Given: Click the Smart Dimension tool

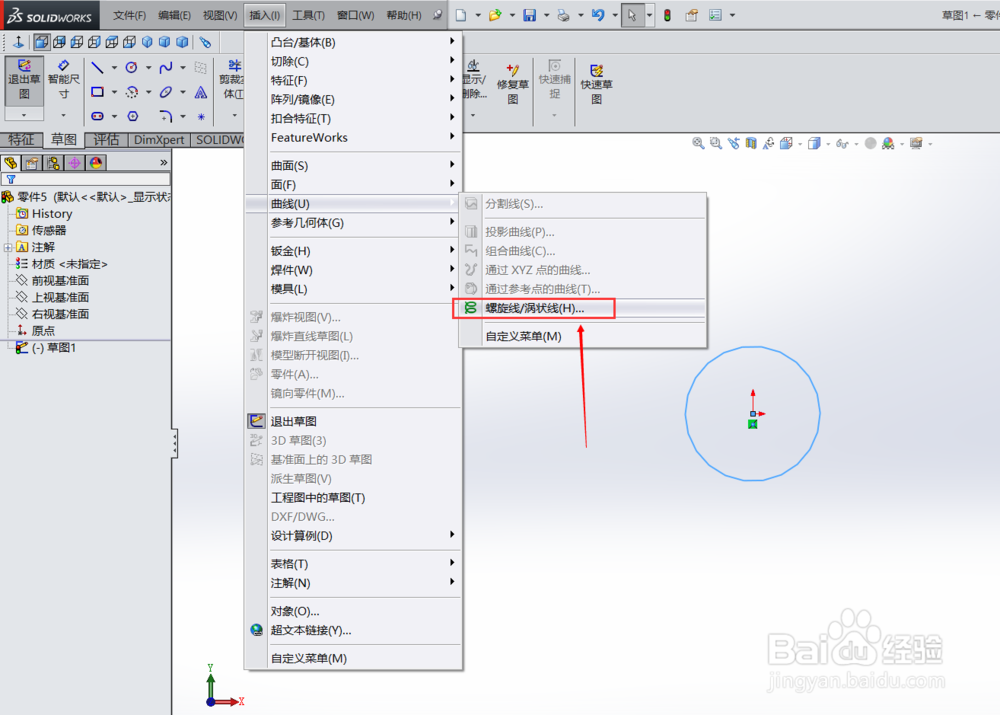Looking at the screenshot, I should 63,80.
